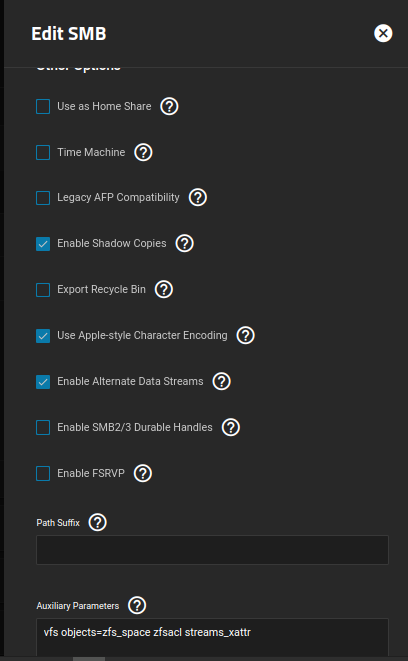Show Time Machine help tooltip
The height and width of the screenshot is (661, 408).
(143, 152)
